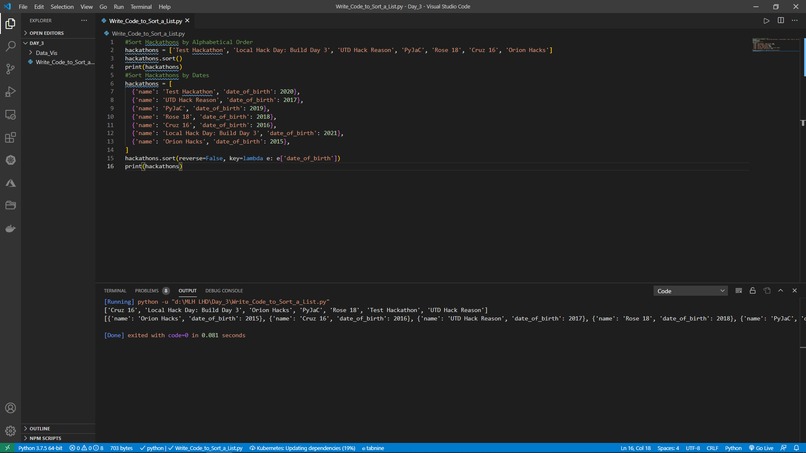Change indentation via Spaces: 4
Viewport: 806px width, 453px height.
point(668,448)
